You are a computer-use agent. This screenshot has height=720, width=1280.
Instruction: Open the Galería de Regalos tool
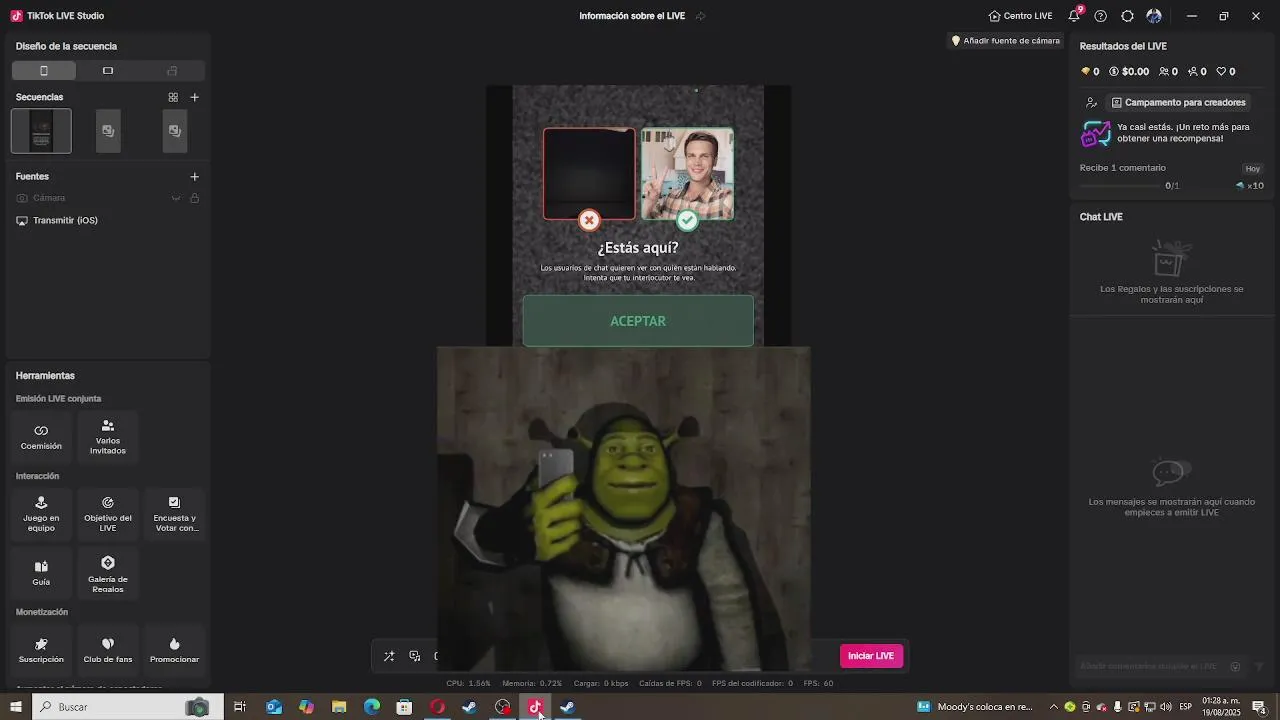click(108, 572)
